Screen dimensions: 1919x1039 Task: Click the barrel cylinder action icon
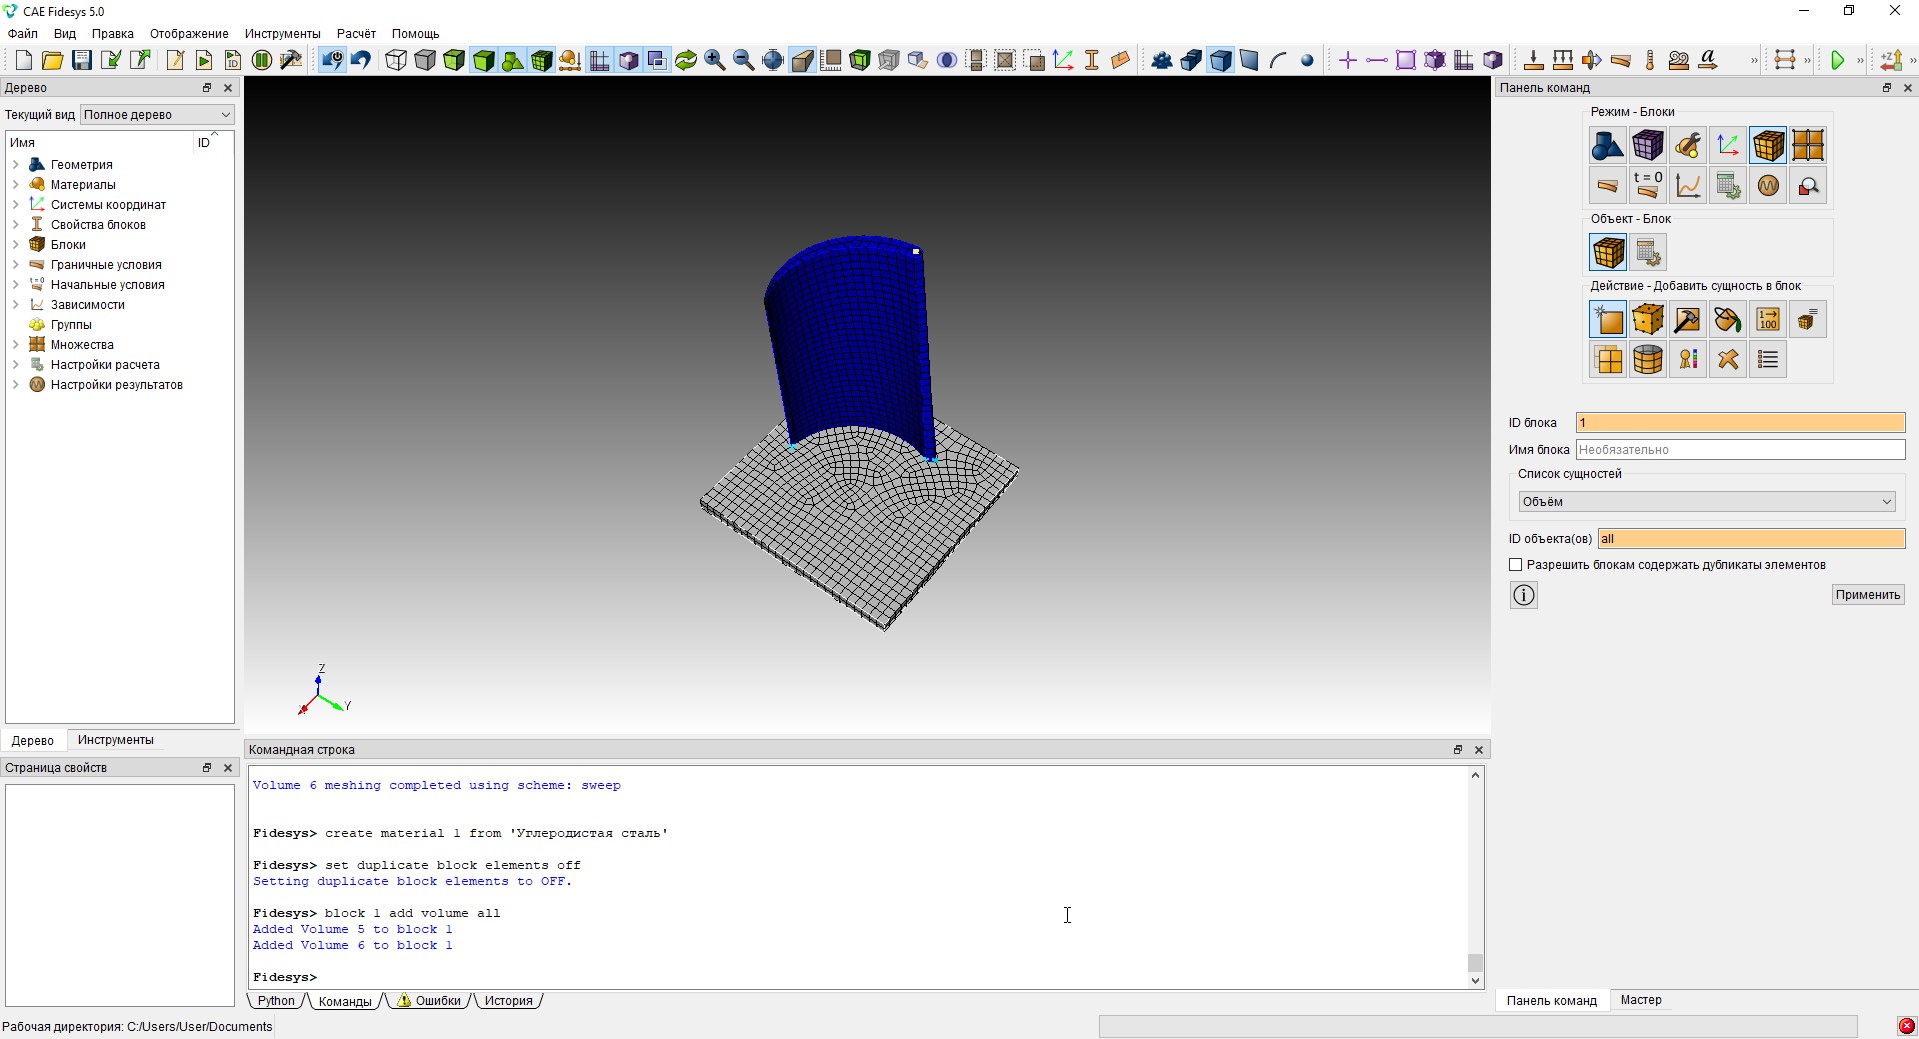(1648, 360)
